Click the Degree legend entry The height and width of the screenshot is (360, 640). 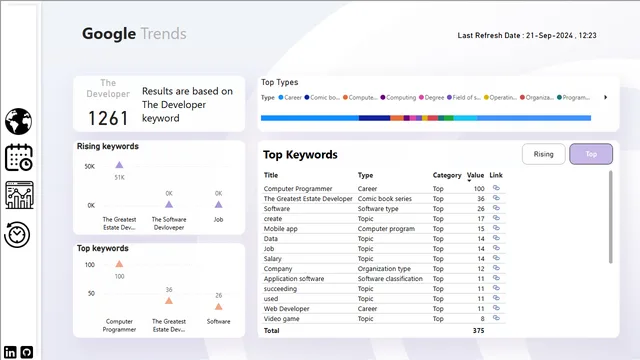[431, 98]
